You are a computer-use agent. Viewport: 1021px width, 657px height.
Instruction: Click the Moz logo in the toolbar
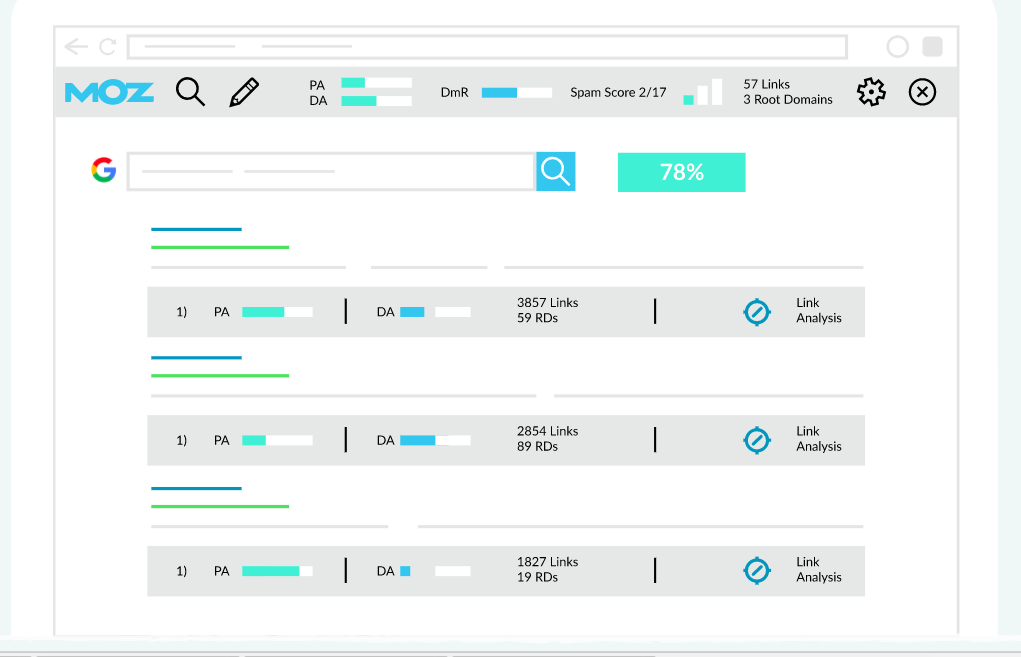pos(108,92)
